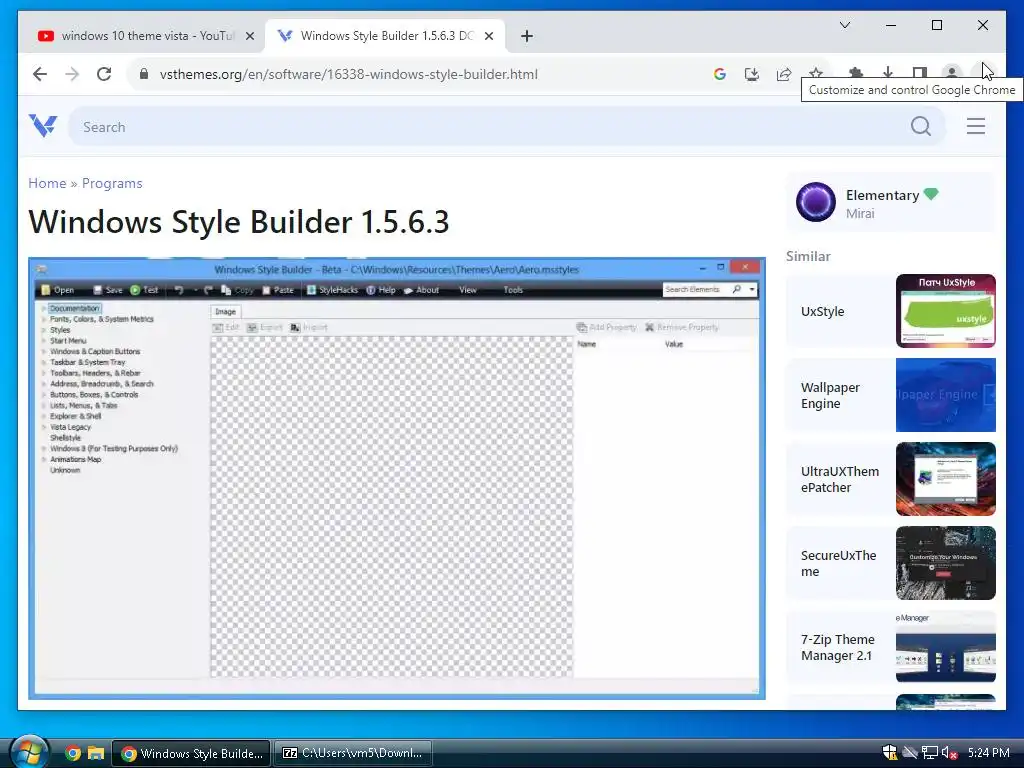Click the Home breadcrumb link
Viewport: 1024px width, 768px height.
tap(47, 183)
